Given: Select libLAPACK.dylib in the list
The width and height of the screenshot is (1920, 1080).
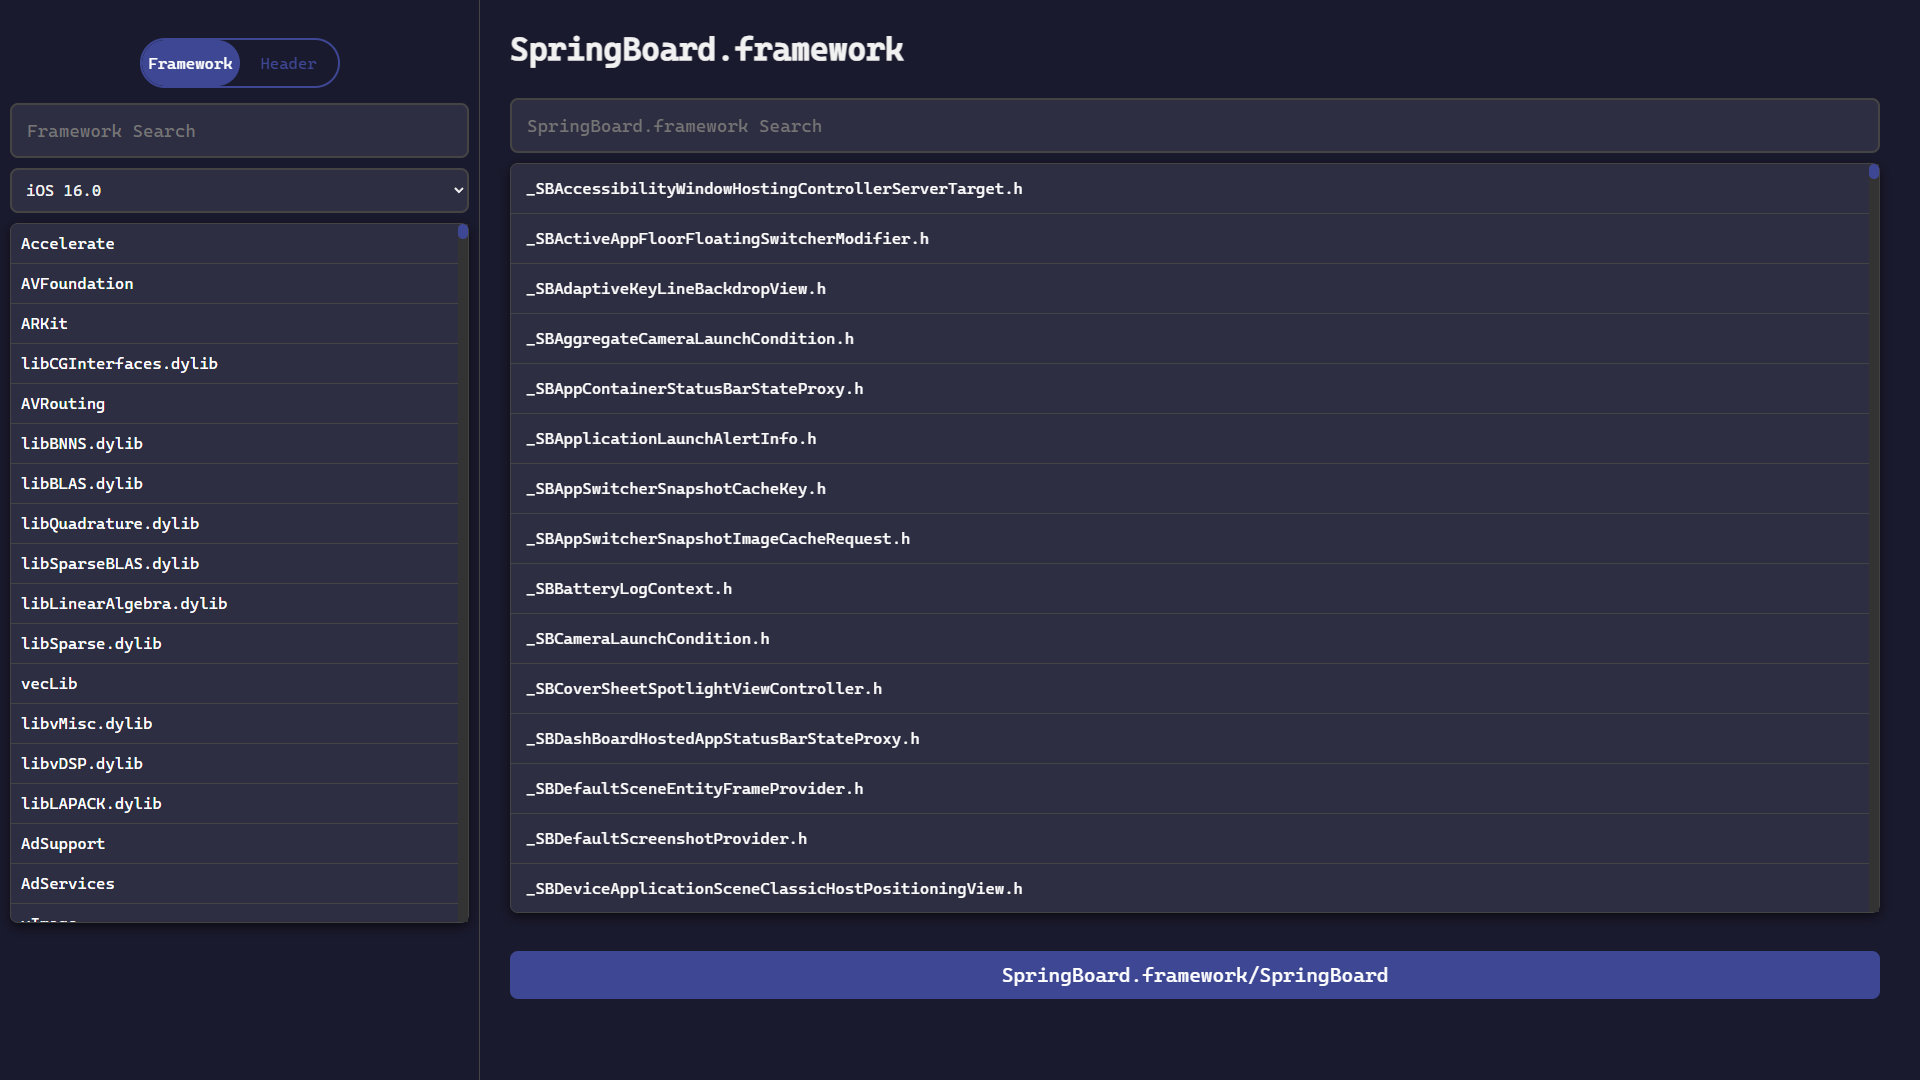Looking at the screenshot, I should coord(234,804).
